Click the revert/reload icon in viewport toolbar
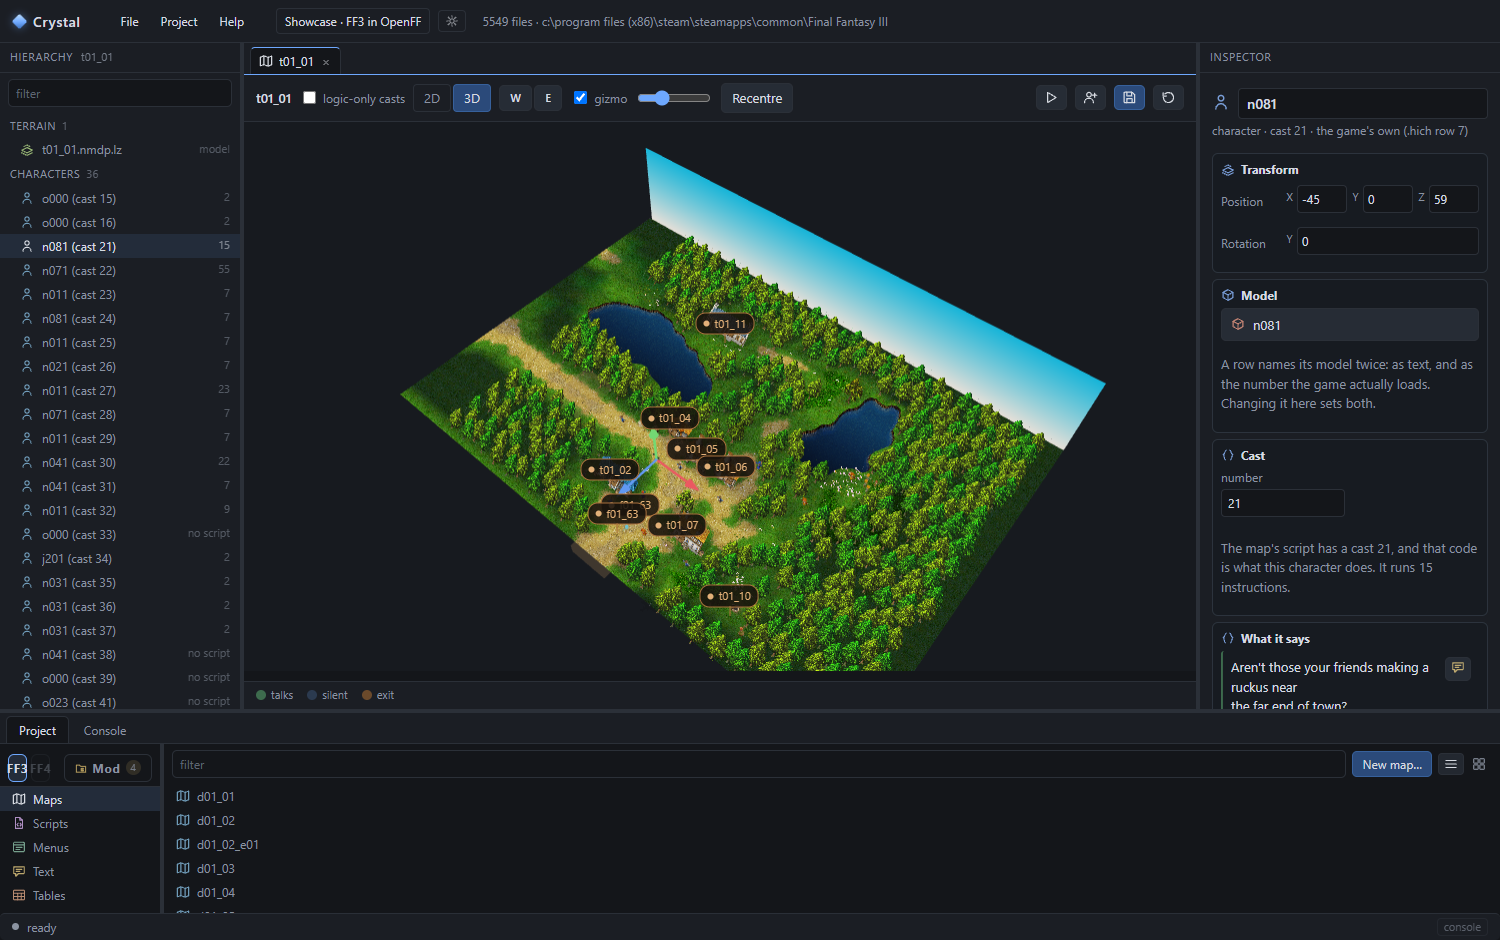Image resolution: width=1500 pixels, height=940 pixels. 1168,98
